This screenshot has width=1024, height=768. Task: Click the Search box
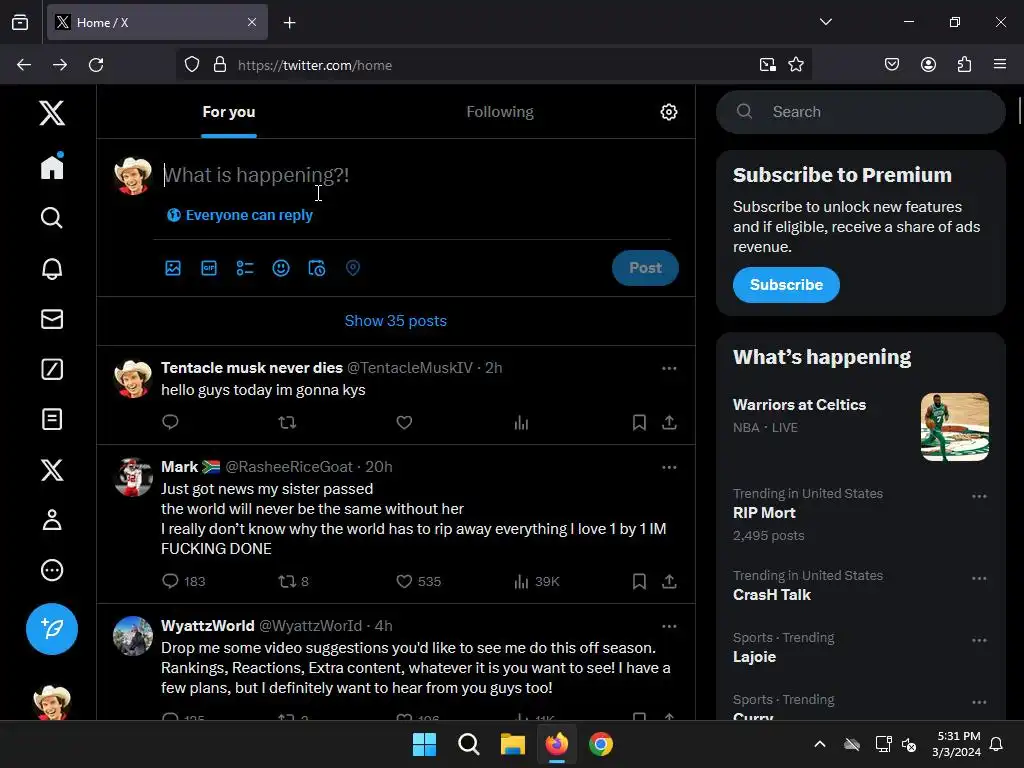coord(861,112)
